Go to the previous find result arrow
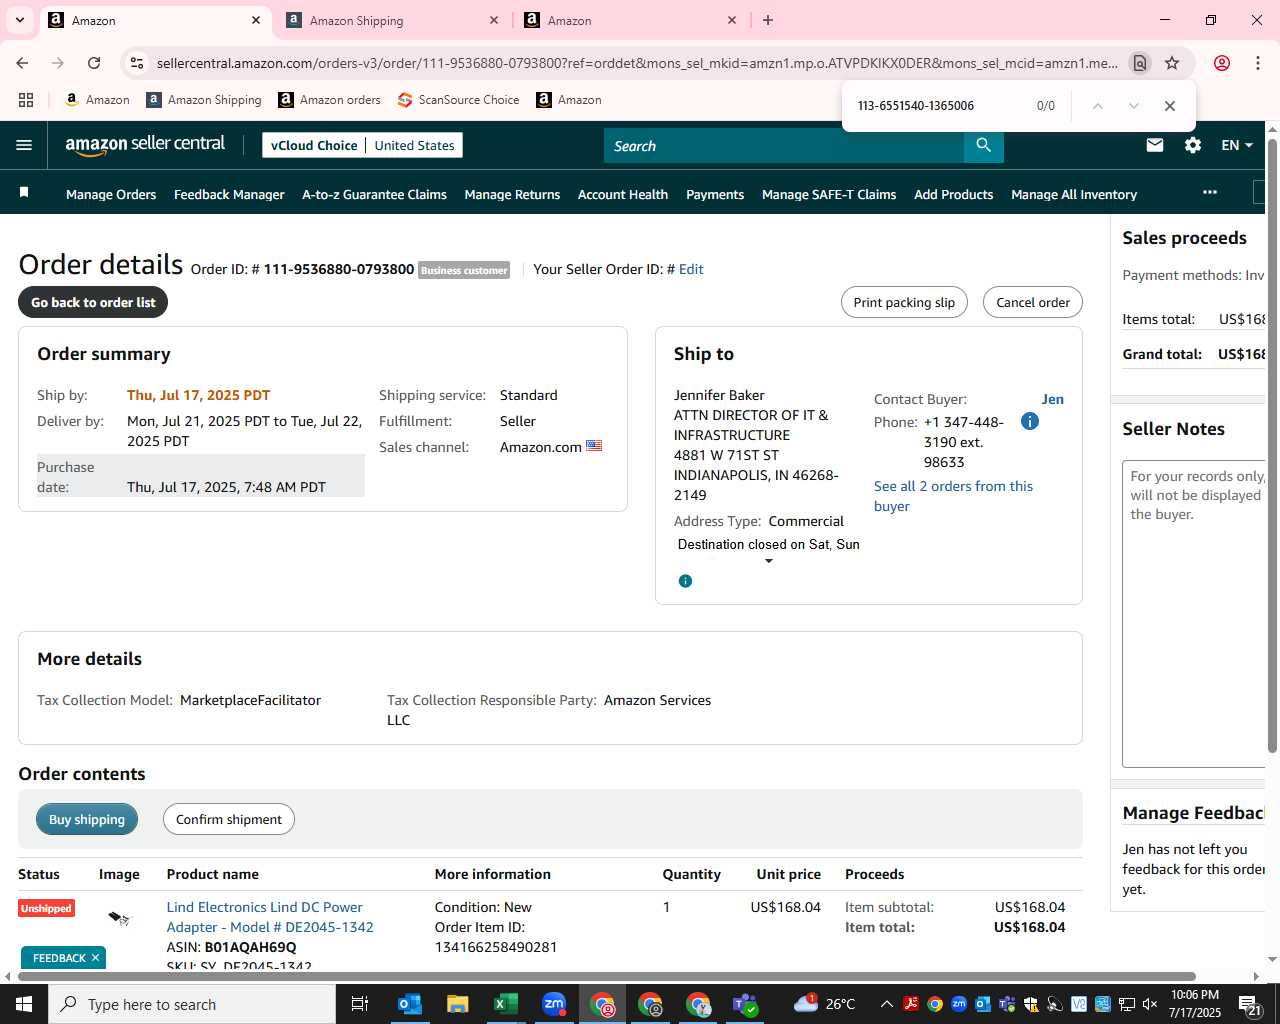Viewport: 1280px width, 1024px height. click(1098, 106)
